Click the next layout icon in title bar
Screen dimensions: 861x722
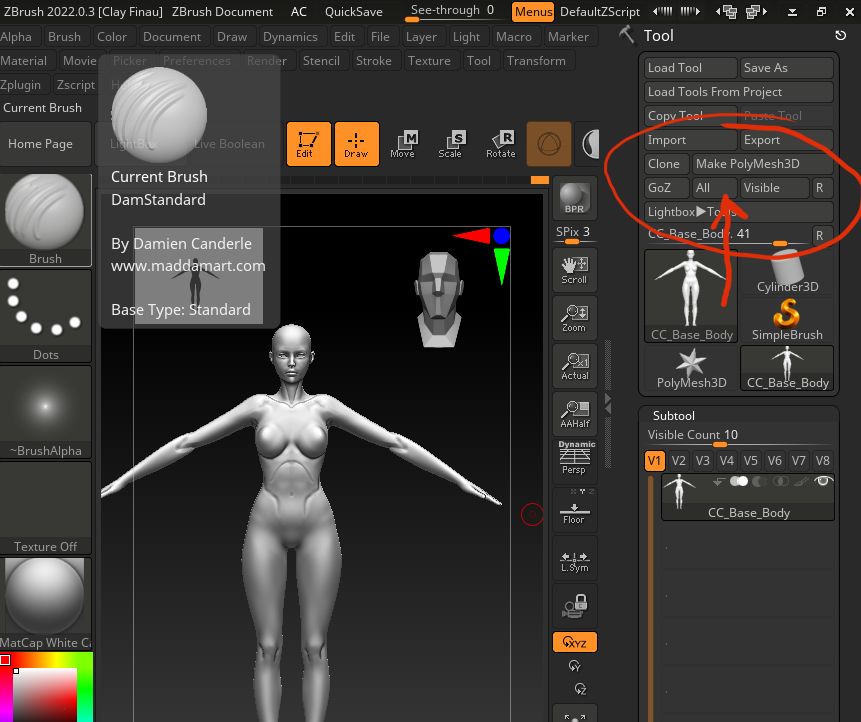tap(757, 12)
